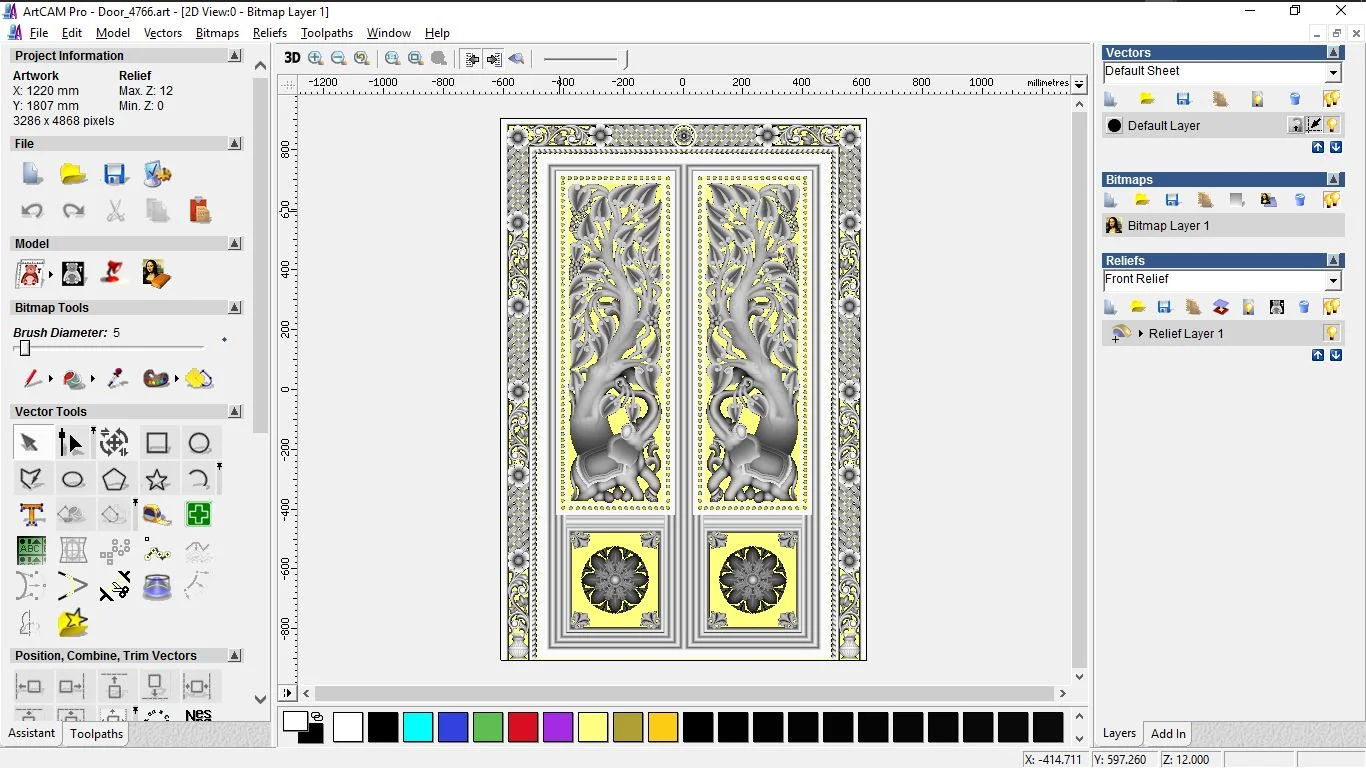Open the Toolpaths menu

(326, 33)
